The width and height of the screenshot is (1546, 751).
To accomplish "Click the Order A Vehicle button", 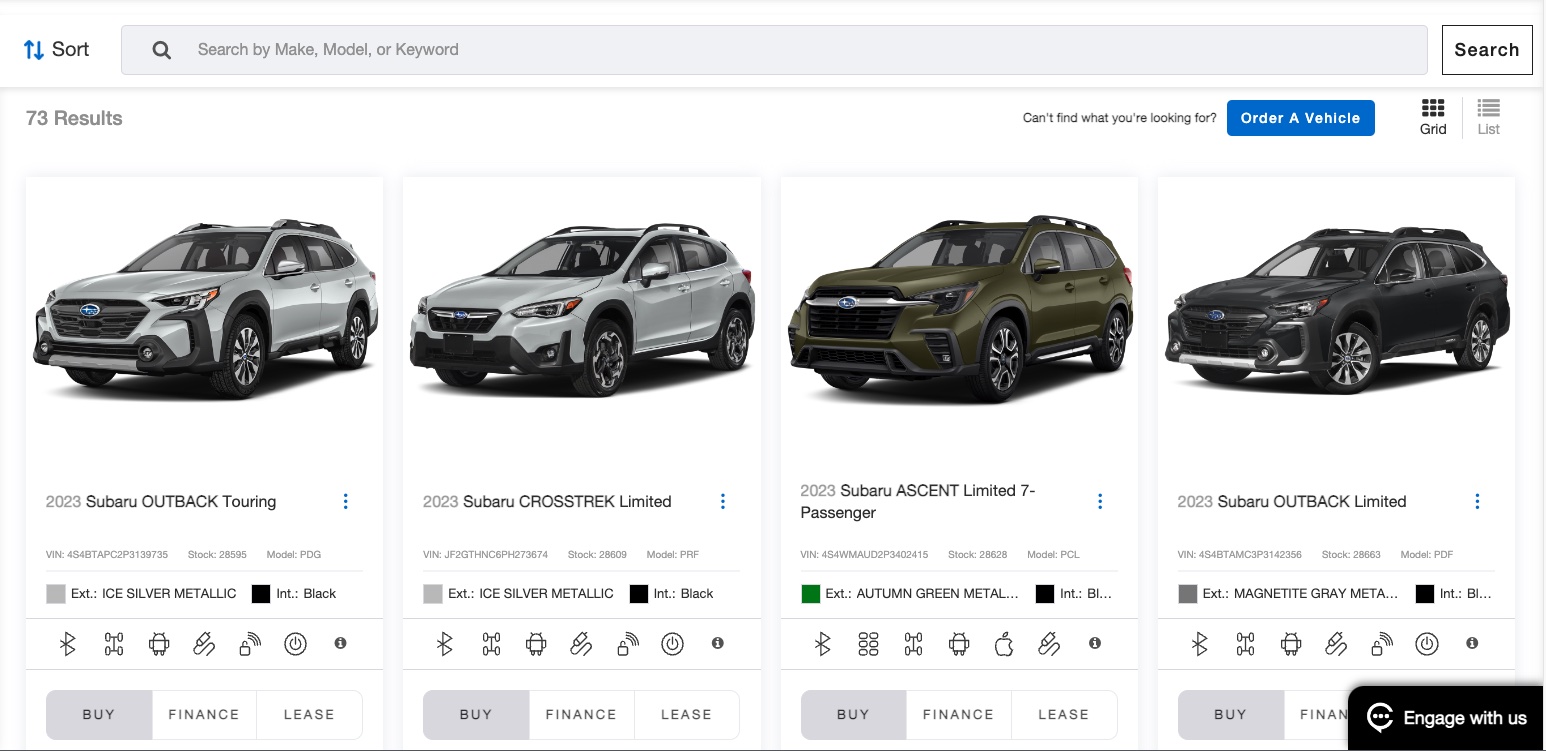I will (1300, 118).
